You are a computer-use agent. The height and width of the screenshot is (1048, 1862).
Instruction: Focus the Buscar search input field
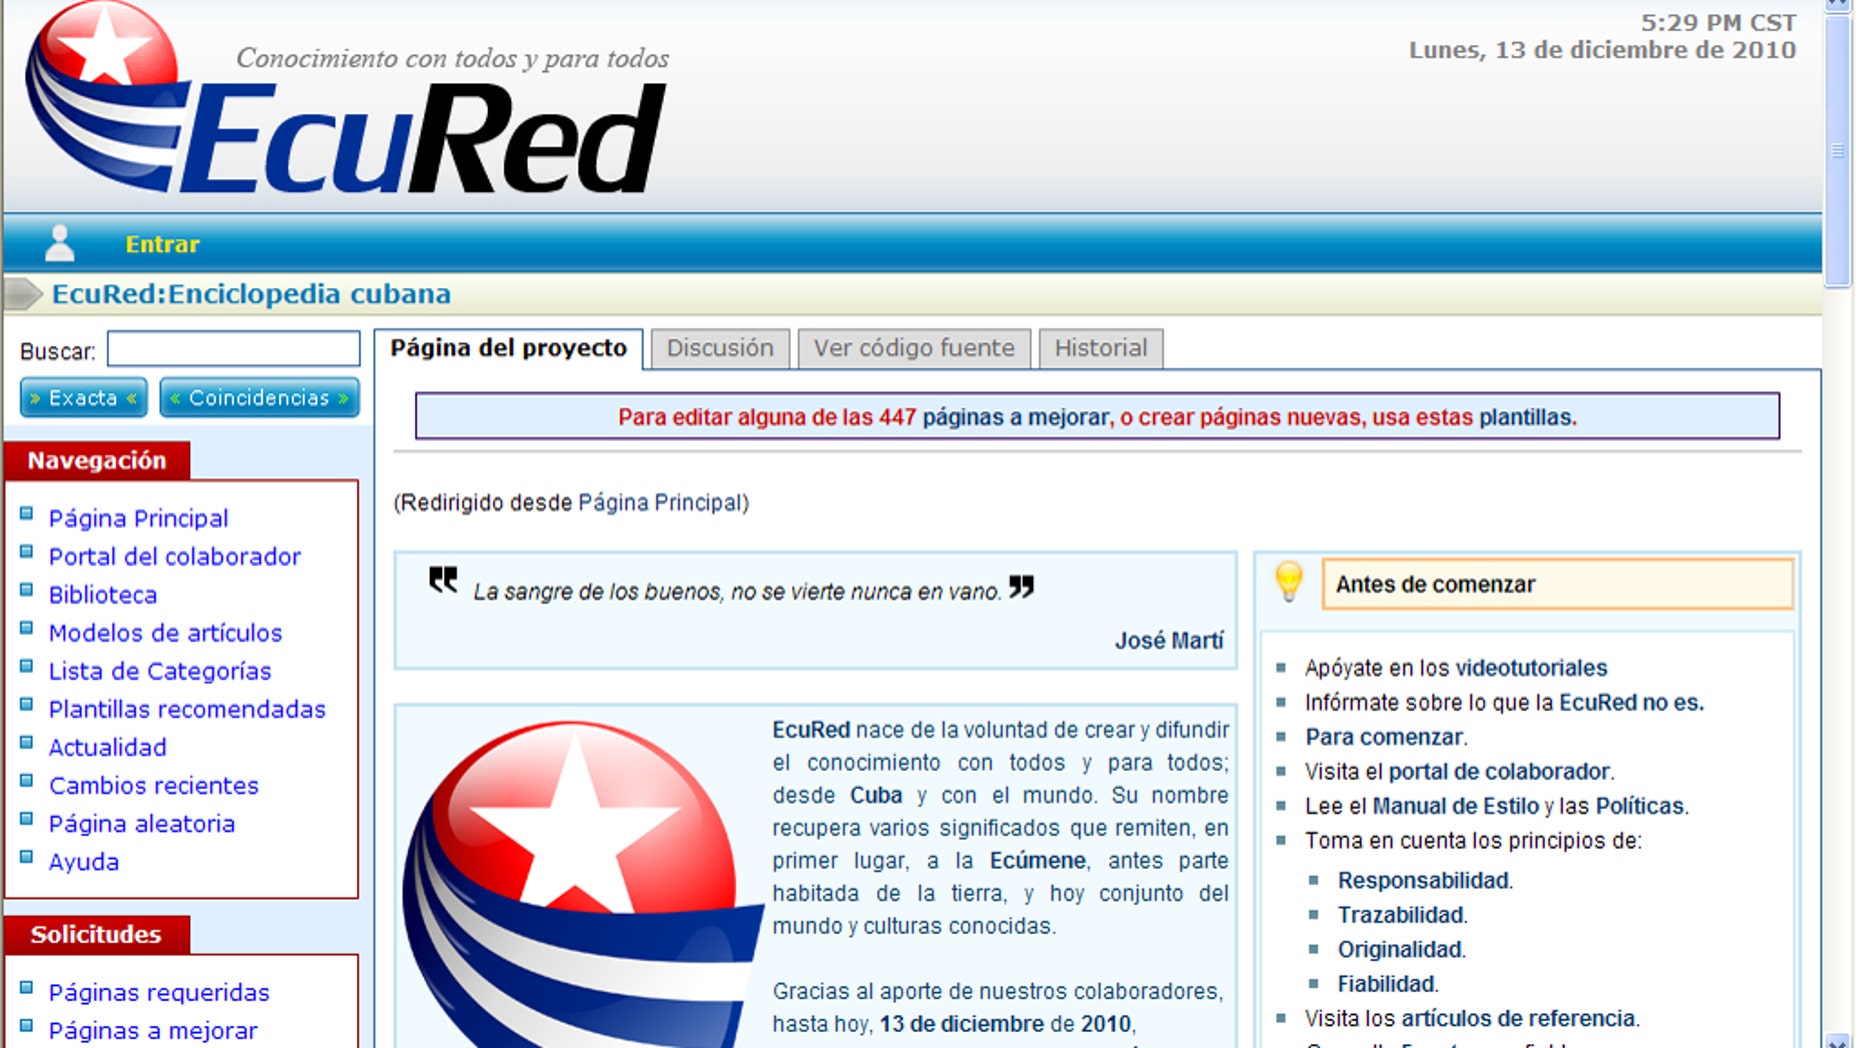click(233, 349)
